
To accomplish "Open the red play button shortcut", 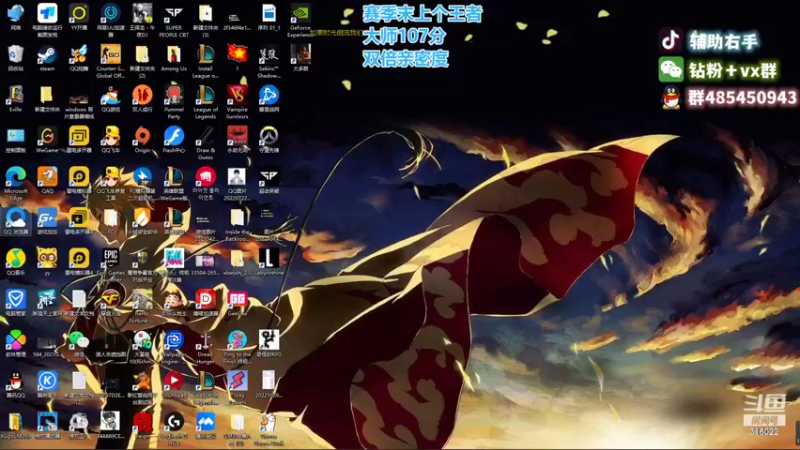I will pos(173,382).
